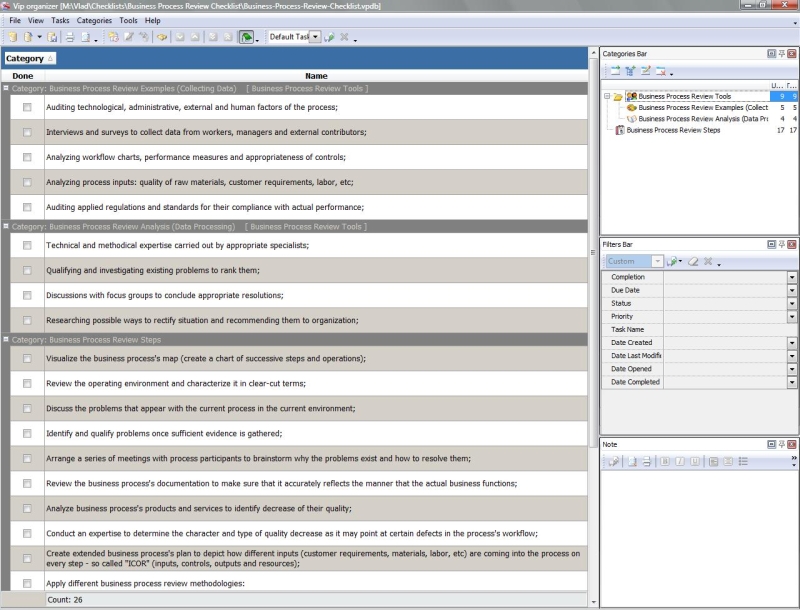
Task: Click the edit category icon in Categories Bar
Action: (x=645, y=71)
